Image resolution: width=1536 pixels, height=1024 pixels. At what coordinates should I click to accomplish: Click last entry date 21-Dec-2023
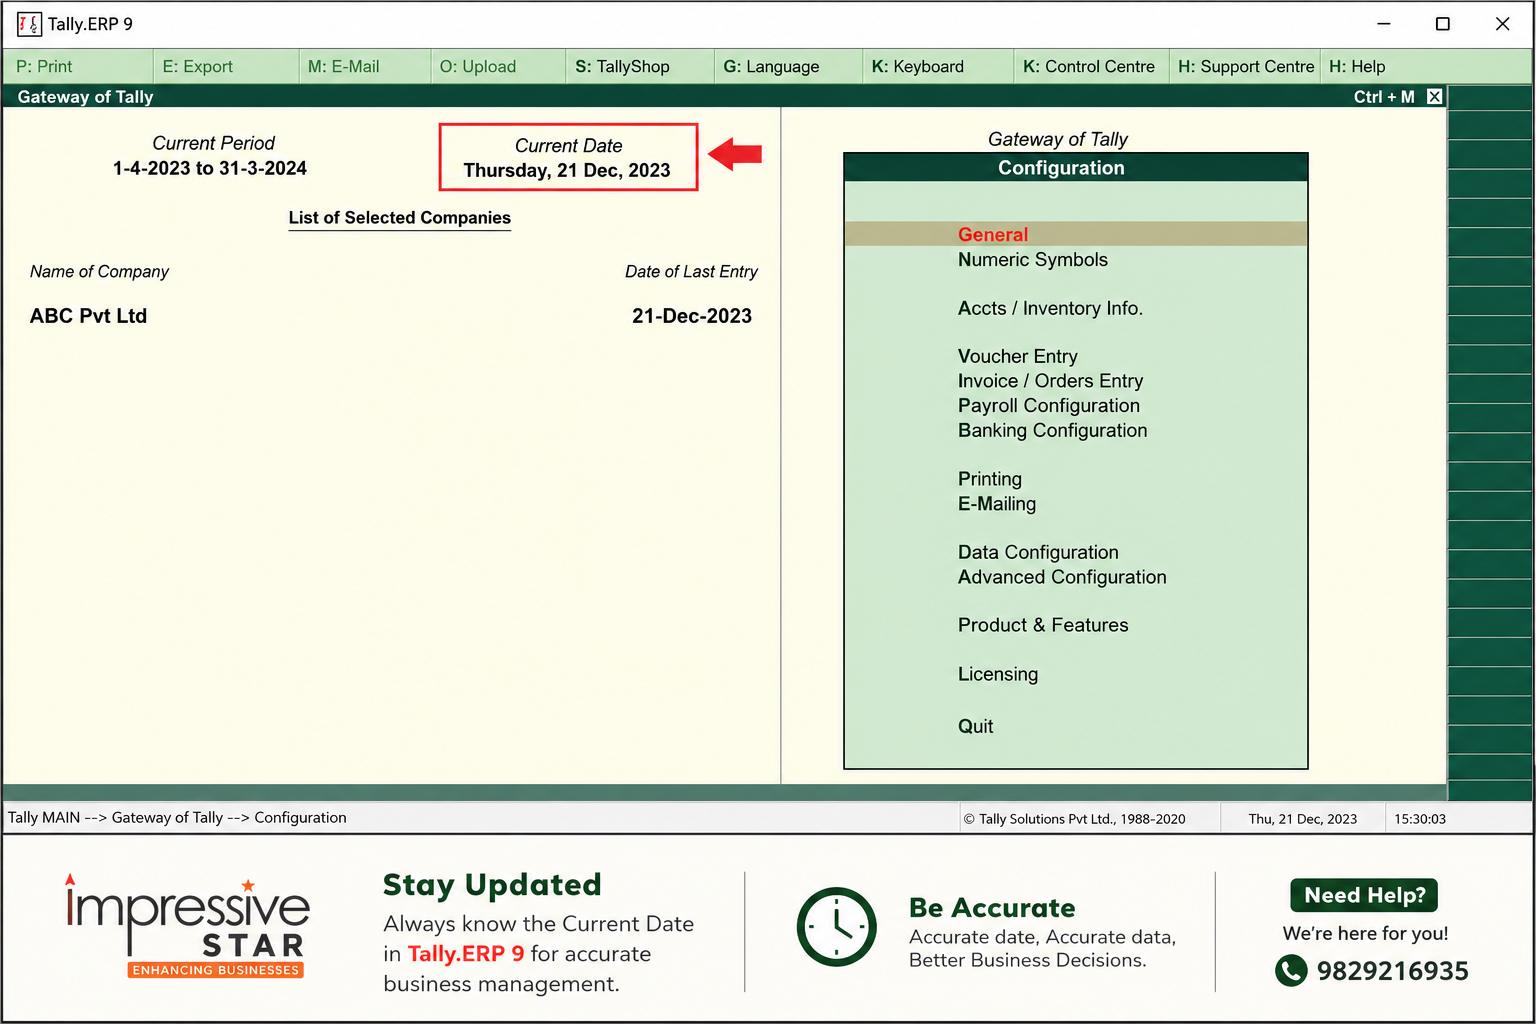tap(692, 316)
